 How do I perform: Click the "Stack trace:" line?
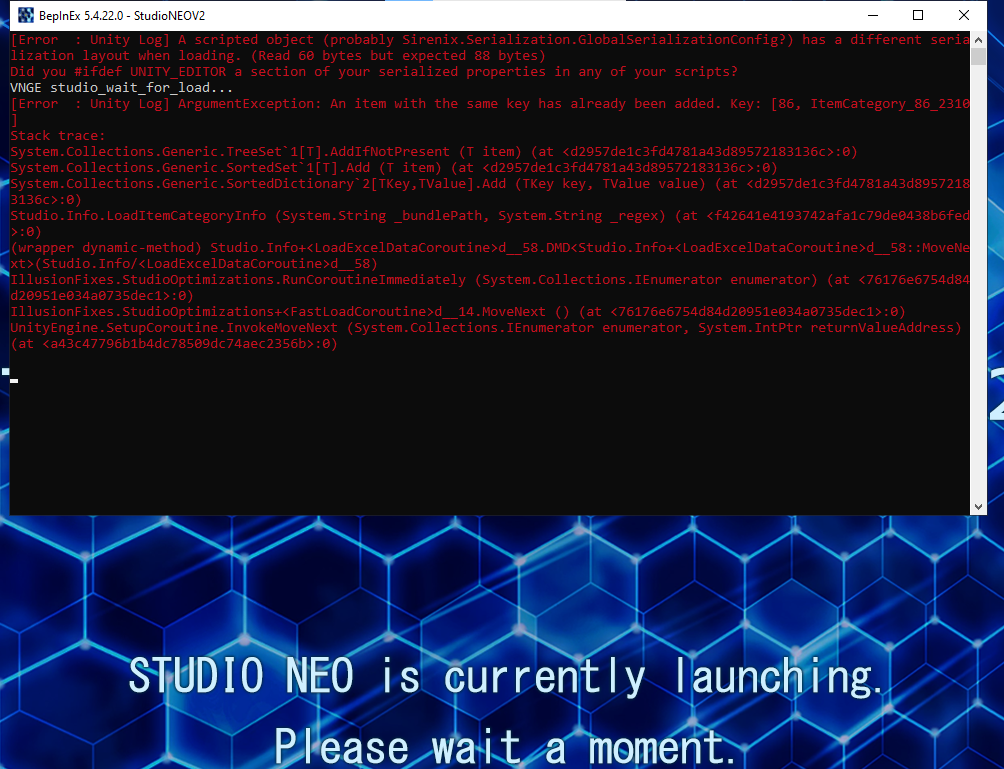click(x=57, y=136)
